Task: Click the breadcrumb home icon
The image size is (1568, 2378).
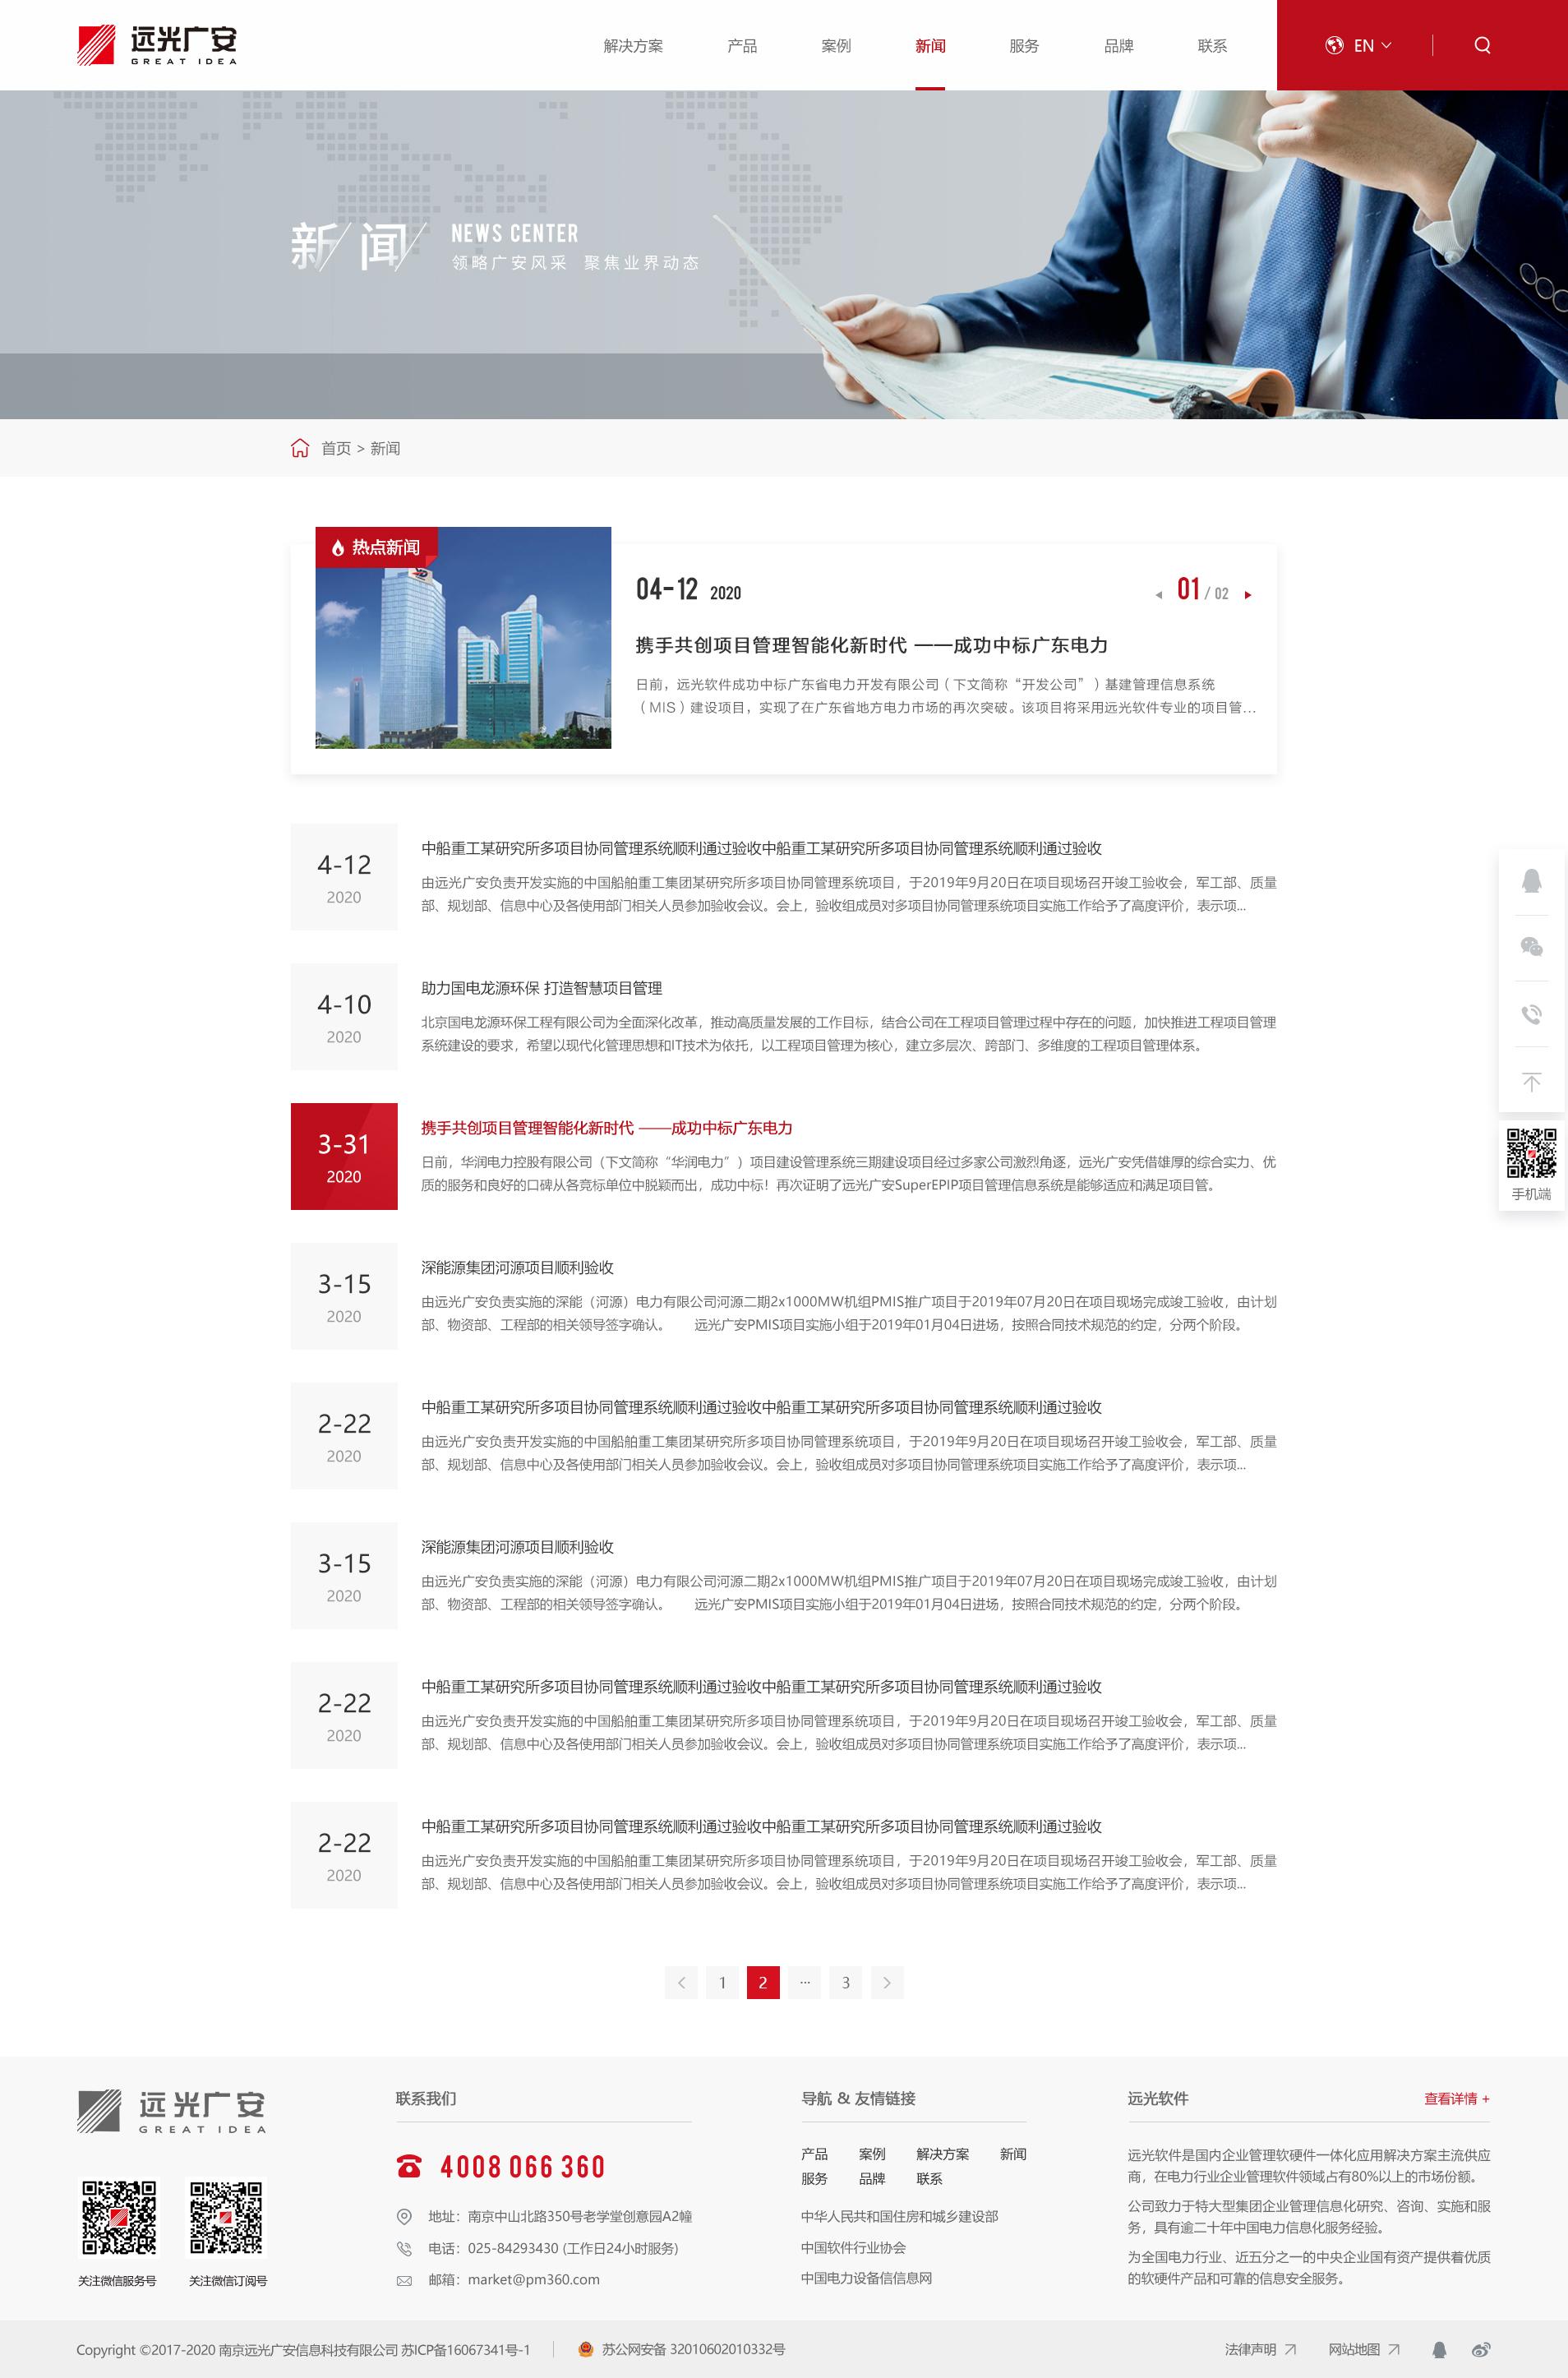Action: 300,447
